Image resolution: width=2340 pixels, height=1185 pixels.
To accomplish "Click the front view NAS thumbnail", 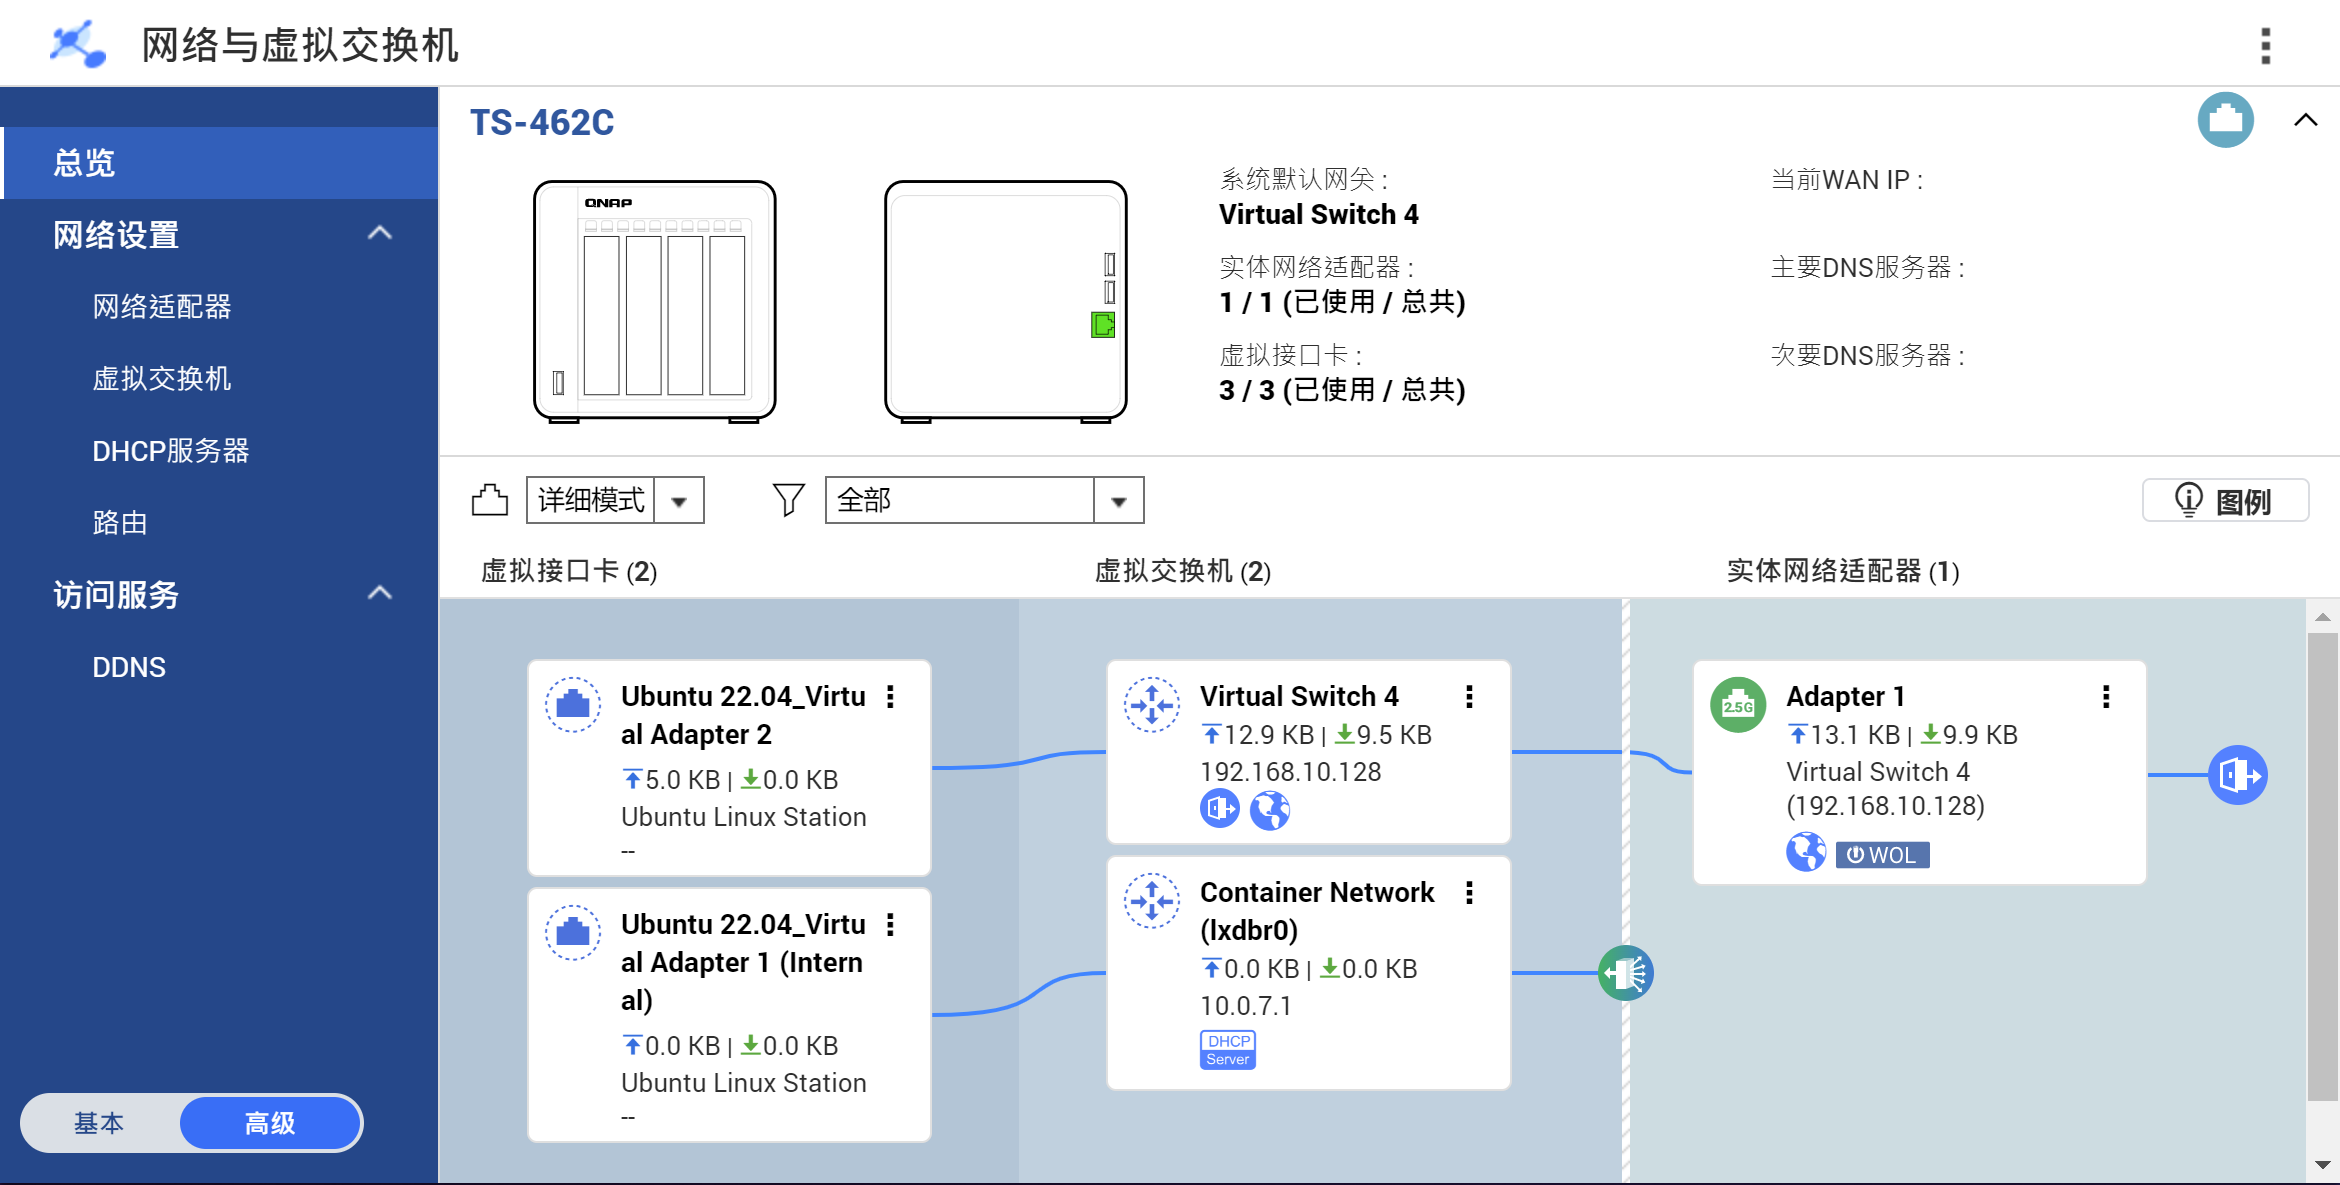I will click(x=655, y=301).
